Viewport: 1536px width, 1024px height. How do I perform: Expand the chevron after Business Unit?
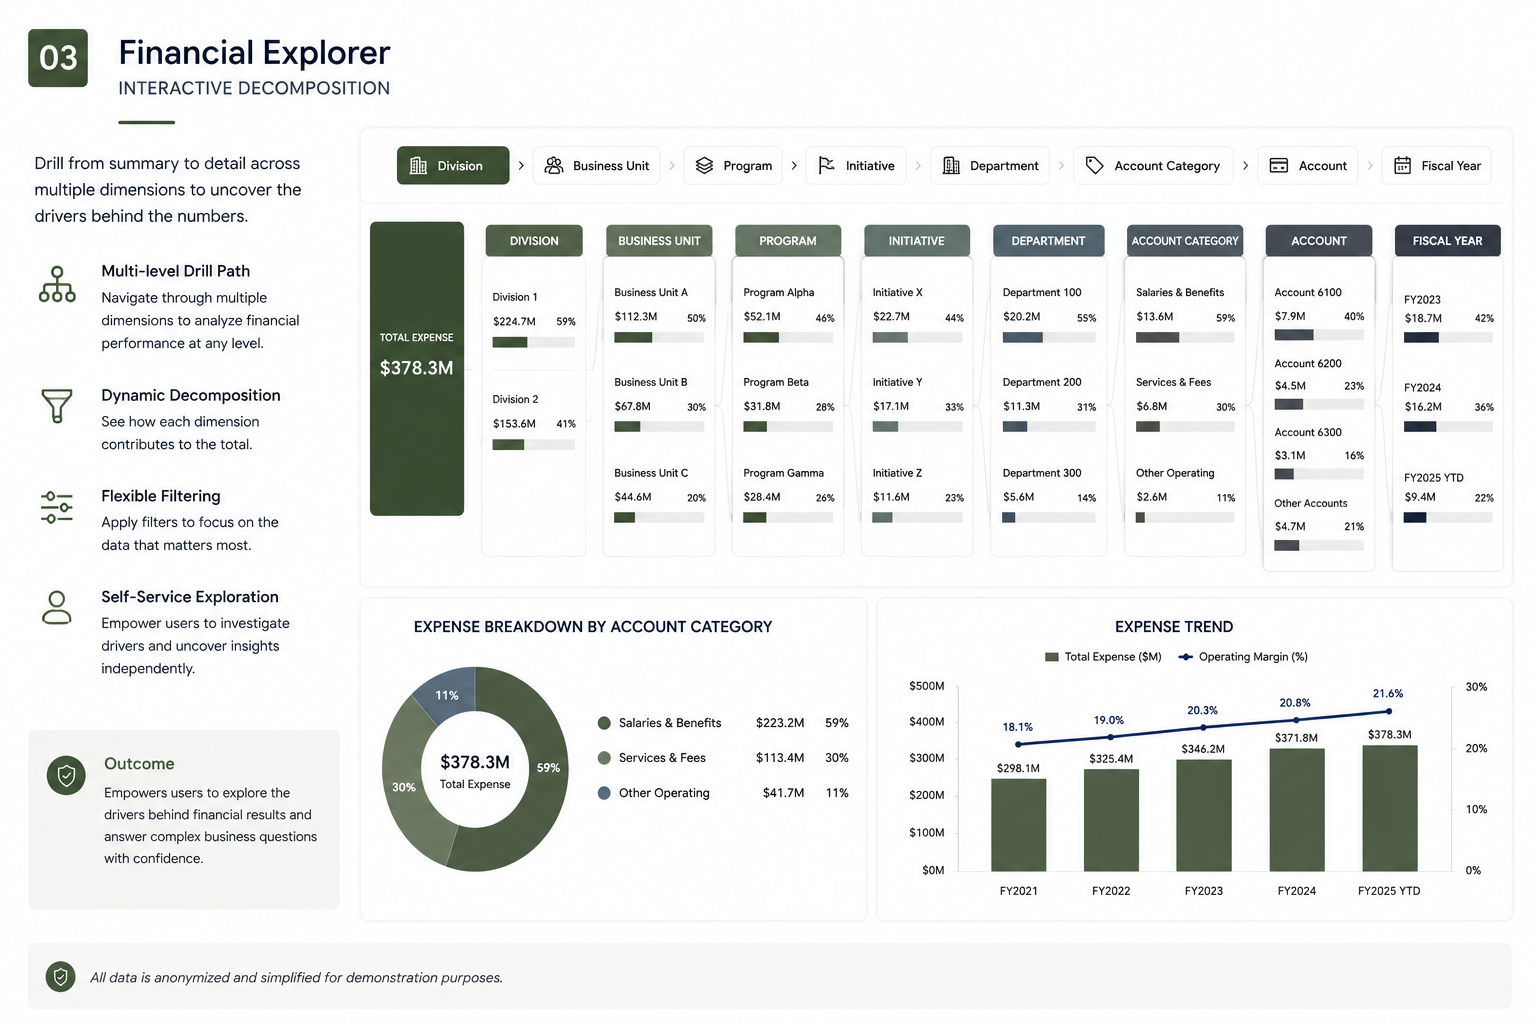coord(672,166)
